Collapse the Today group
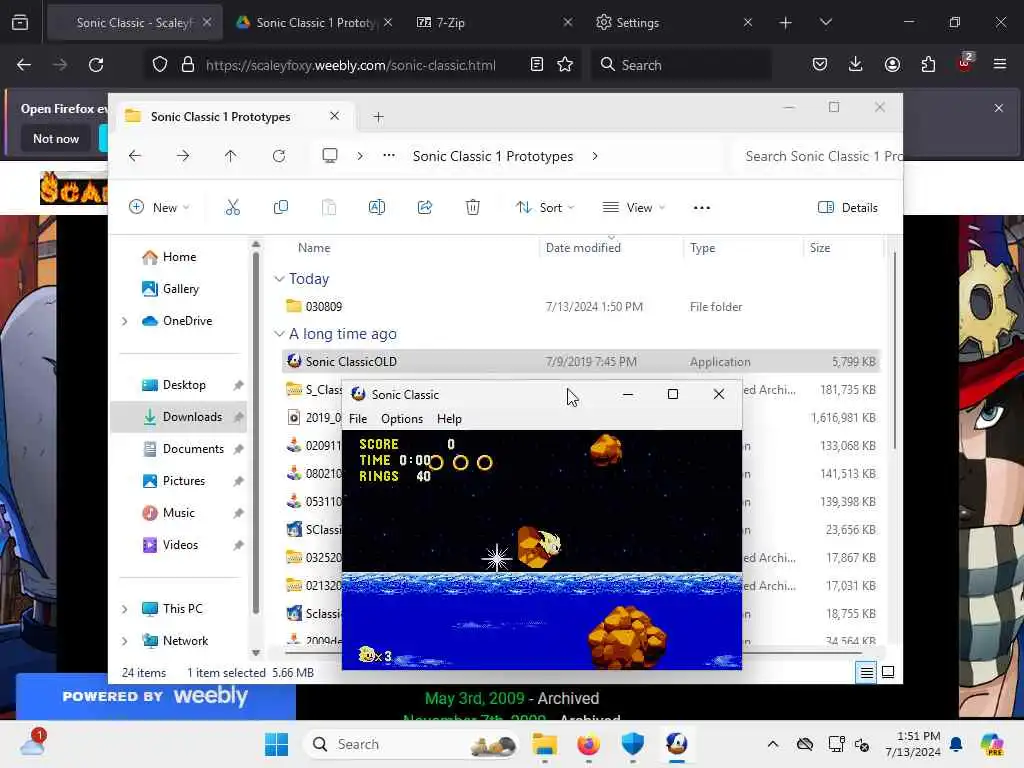 pyautogui.click(x=280, y=279)
